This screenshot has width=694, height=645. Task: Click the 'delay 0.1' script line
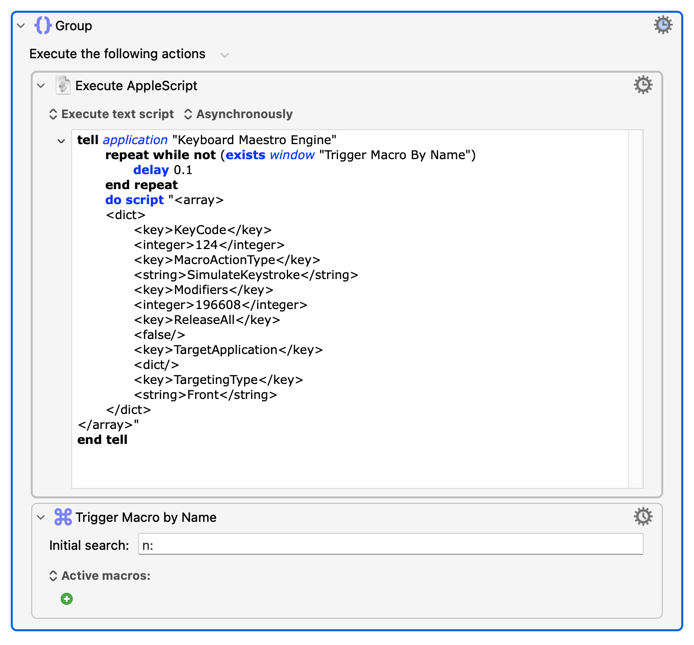pos(162,170)
